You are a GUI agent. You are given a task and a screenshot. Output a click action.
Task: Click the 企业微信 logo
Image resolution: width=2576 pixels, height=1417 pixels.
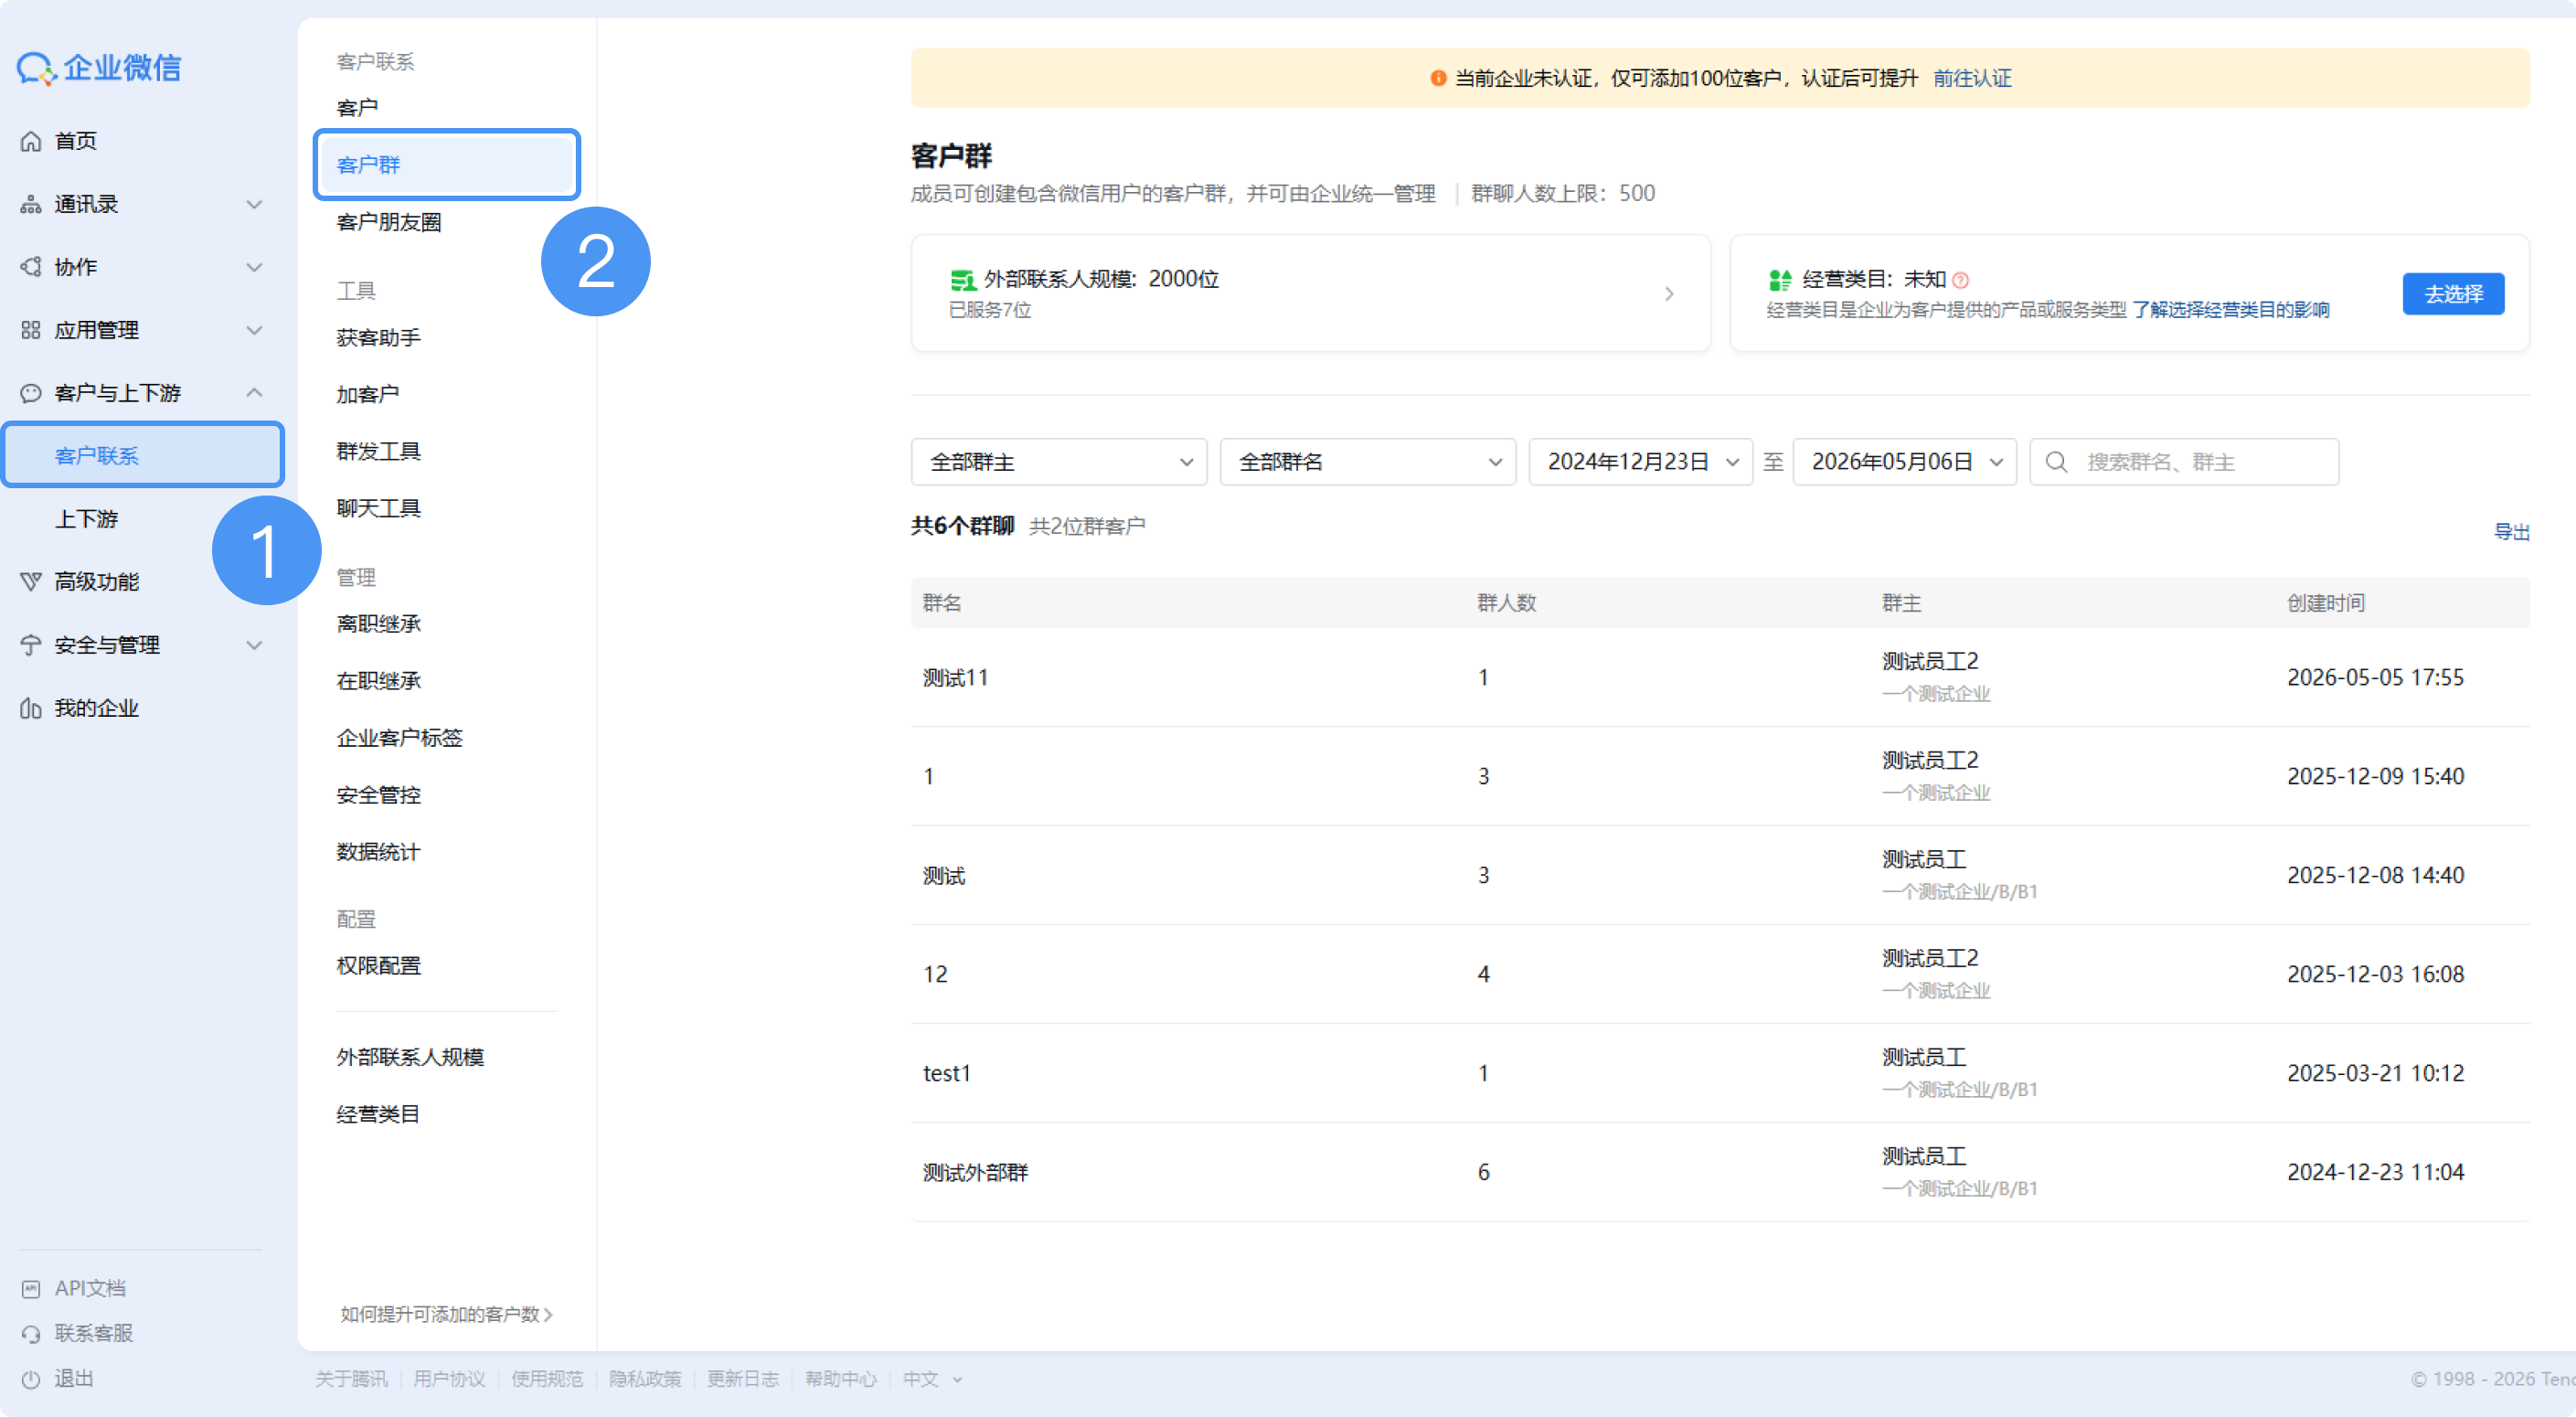pyautogui.click(x=99, y=68)
